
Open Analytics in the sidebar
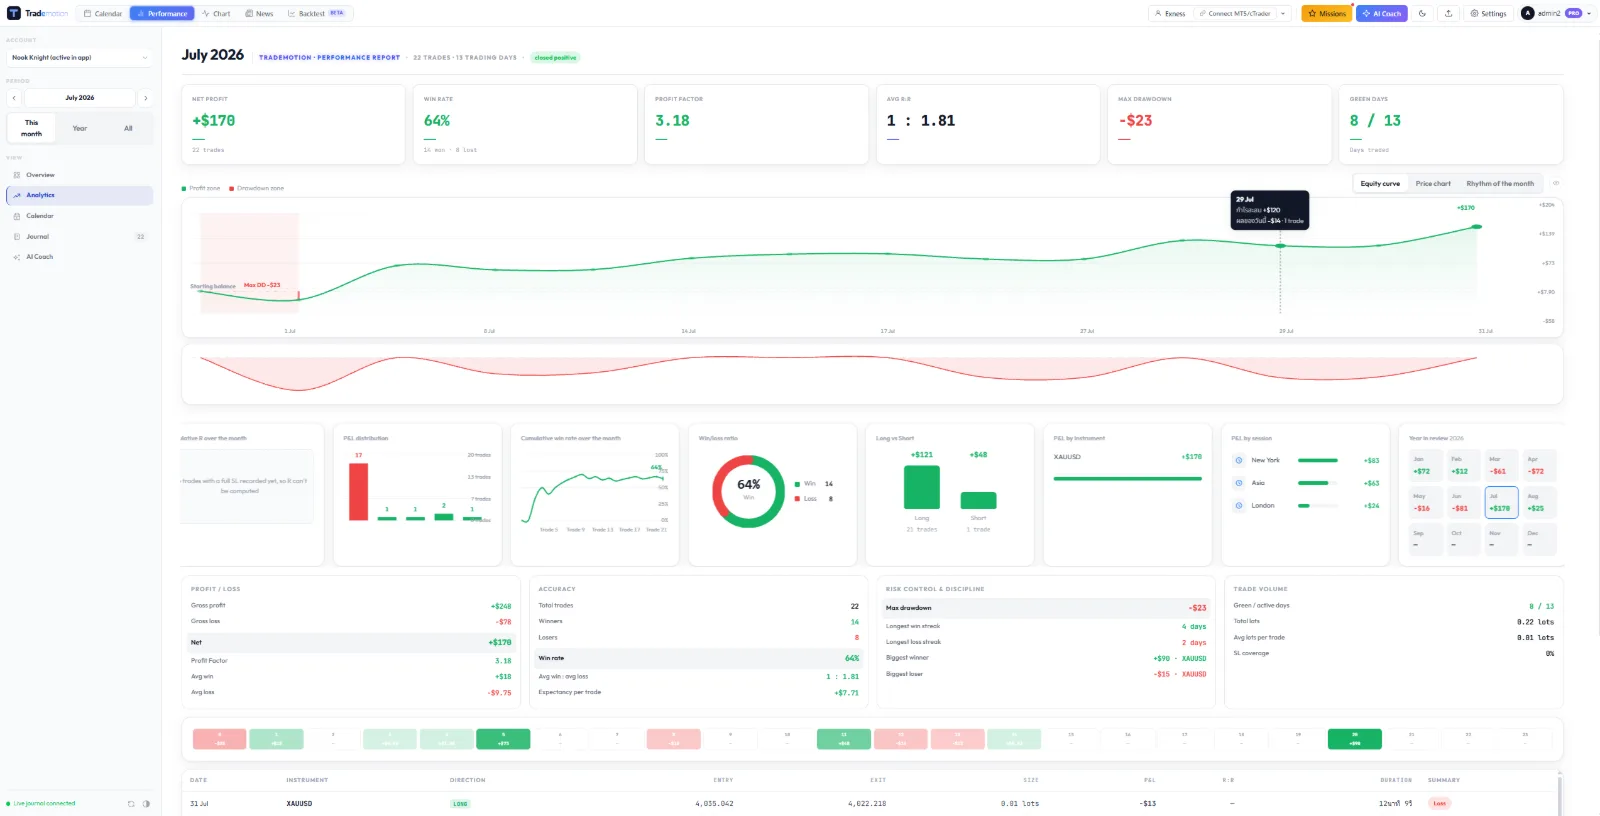point(80,195)
